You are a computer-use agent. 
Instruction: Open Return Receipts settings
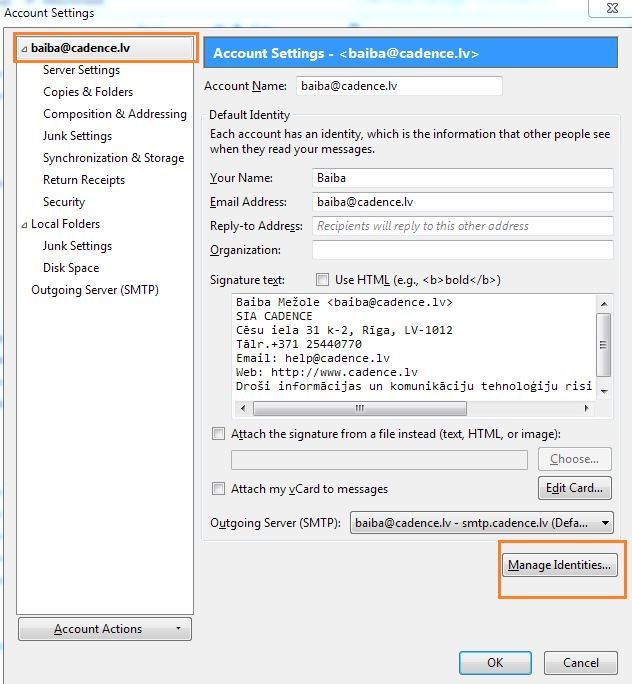click(x=84, y=180)
